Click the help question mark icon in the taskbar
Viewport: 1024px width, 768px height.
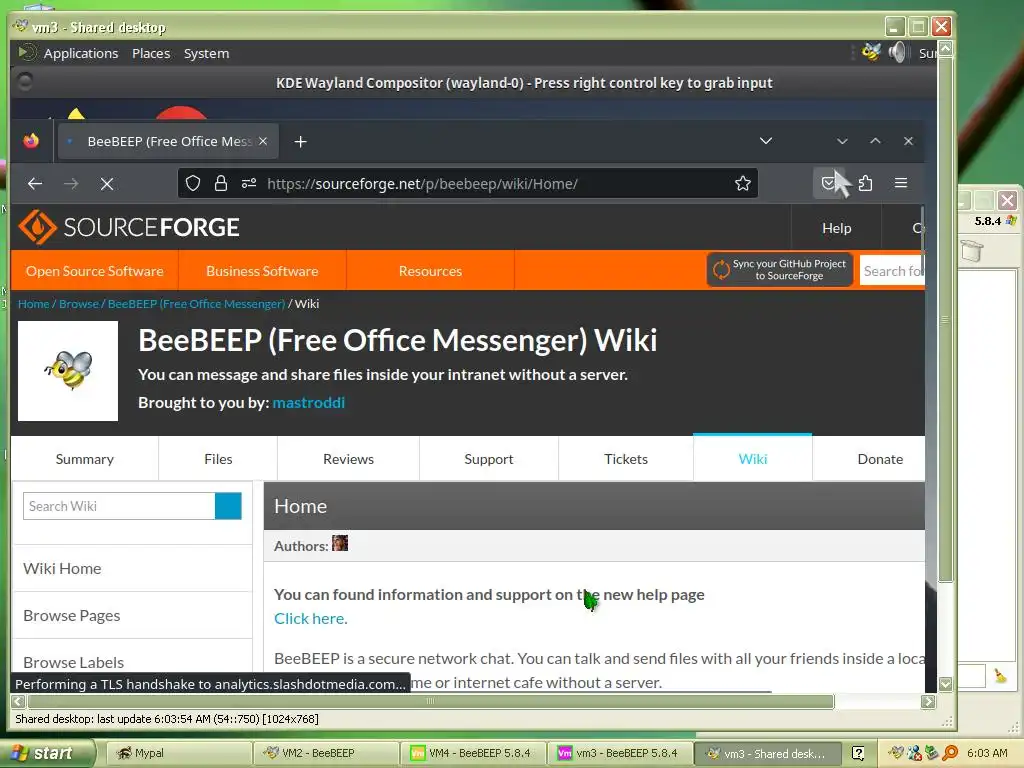pos(858,753)
